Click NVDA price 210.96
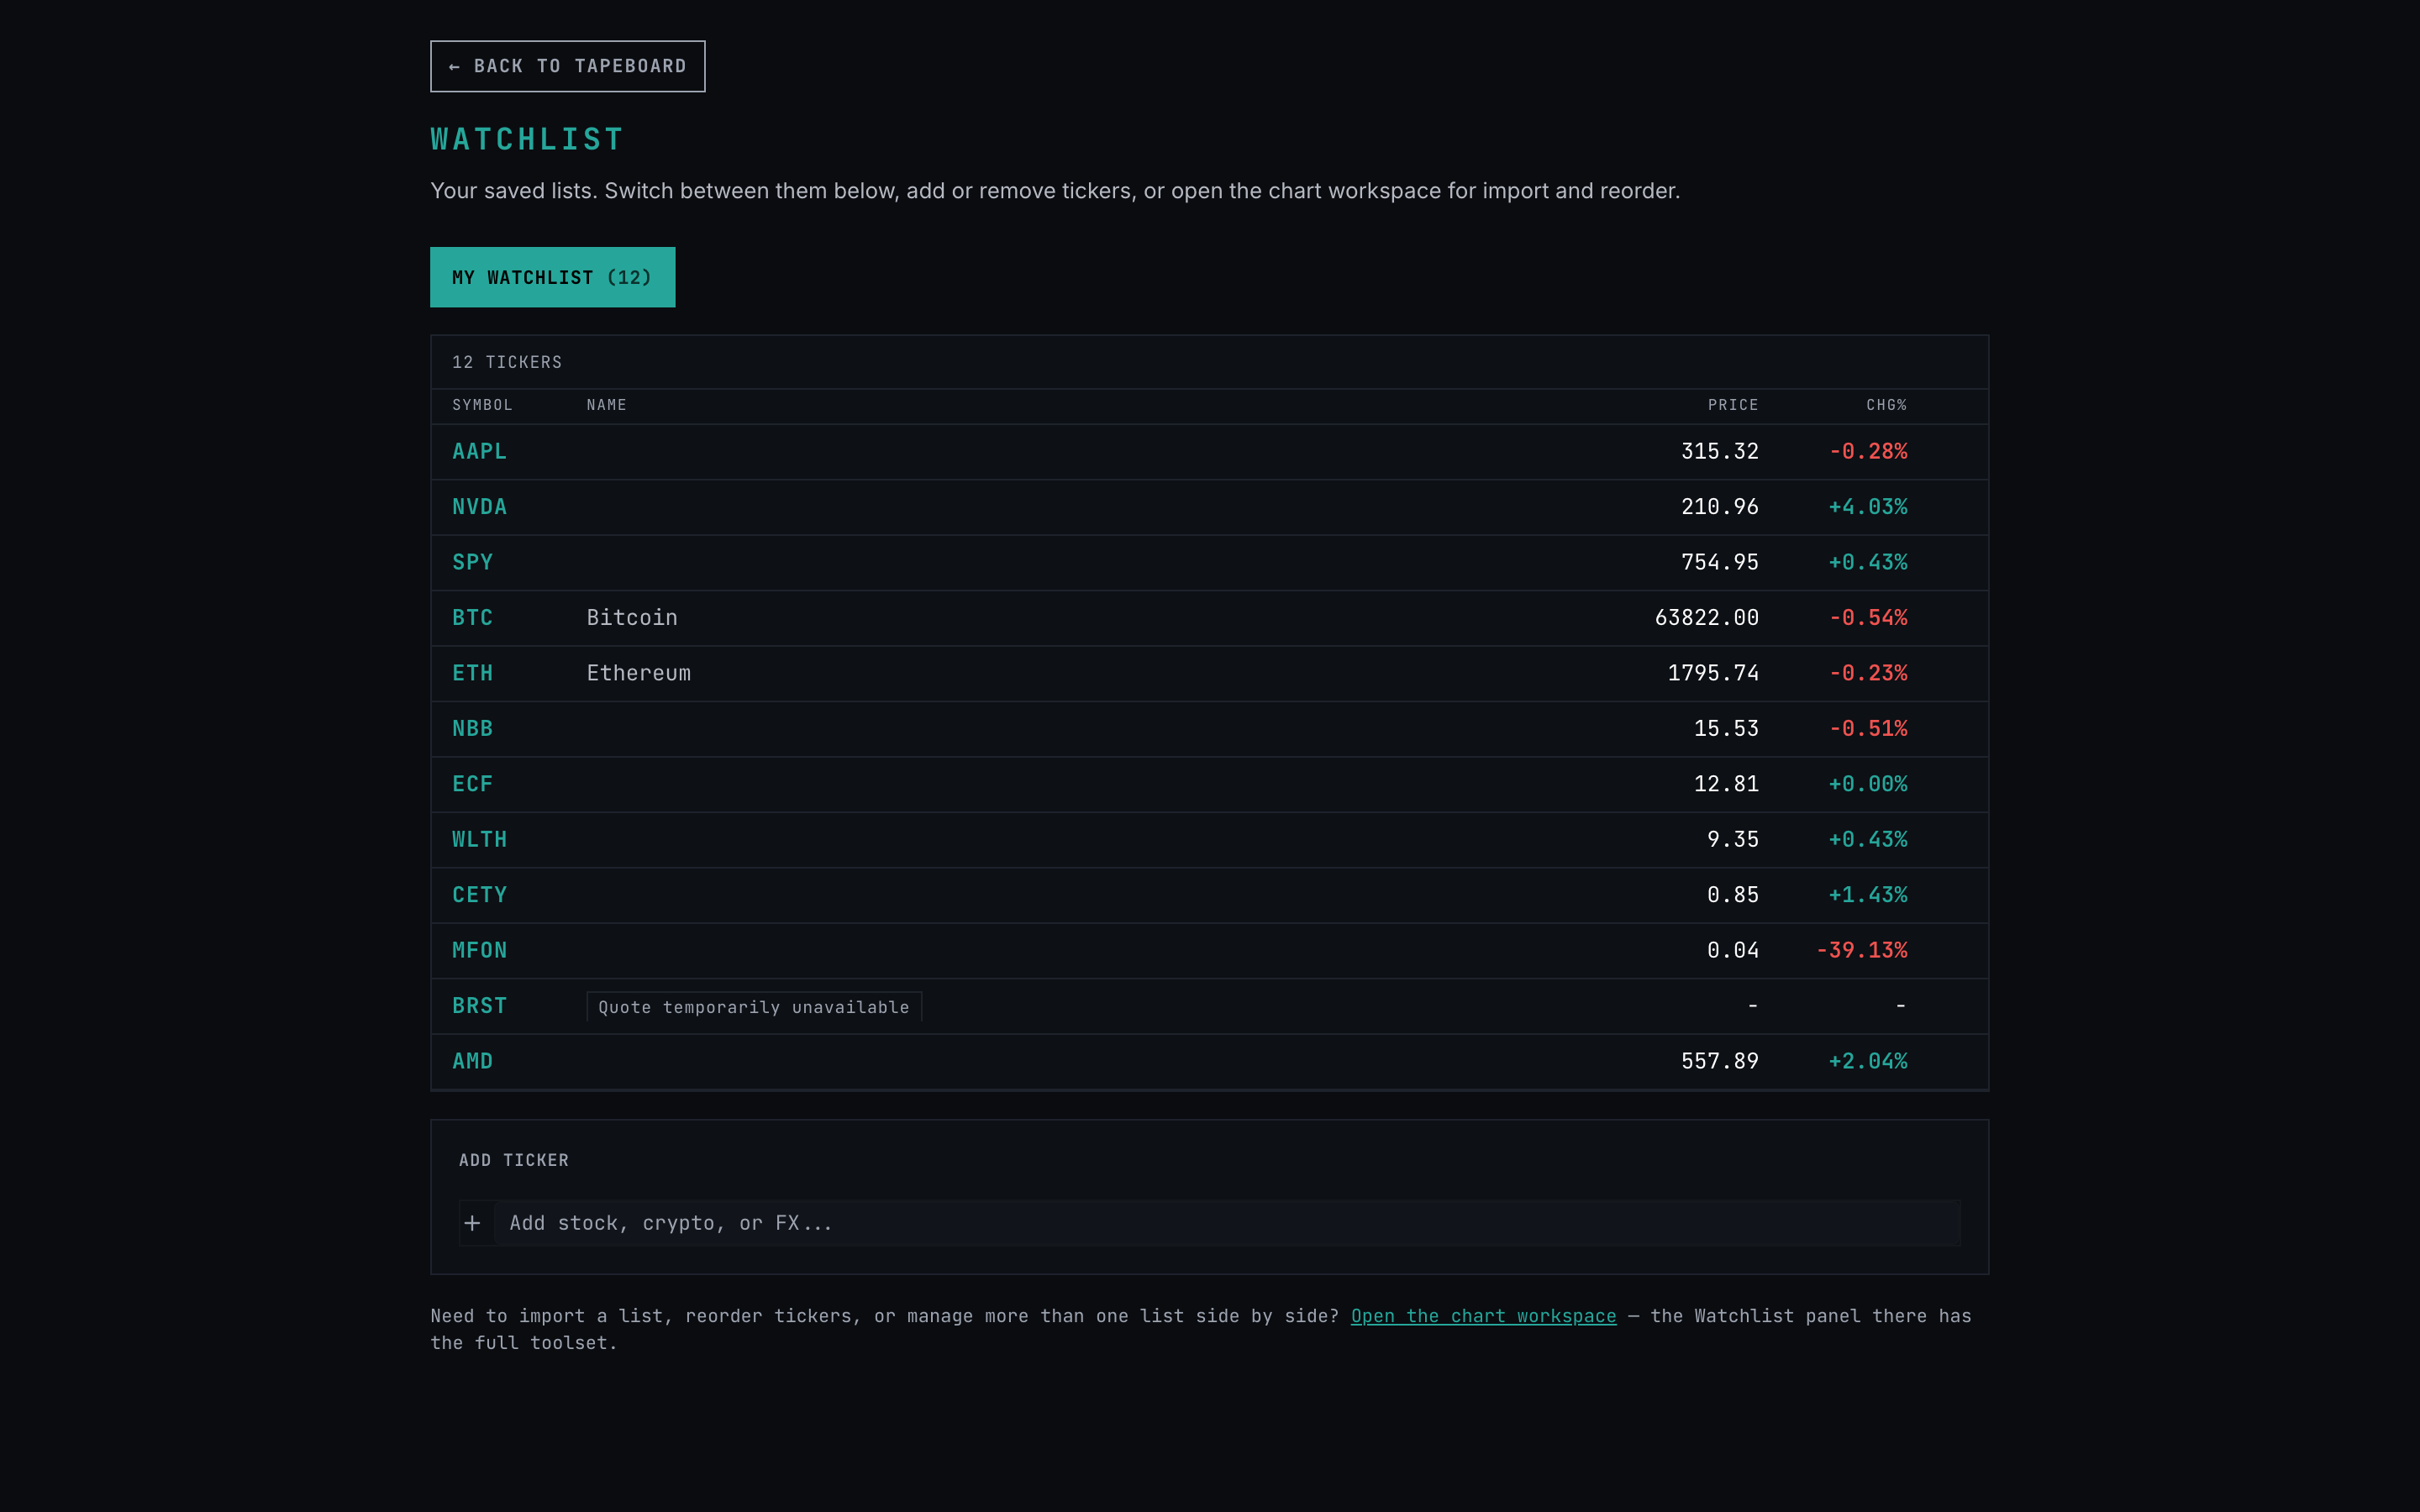Viewport: 2420px width, 1512px height. click(x=1719, y=507)
